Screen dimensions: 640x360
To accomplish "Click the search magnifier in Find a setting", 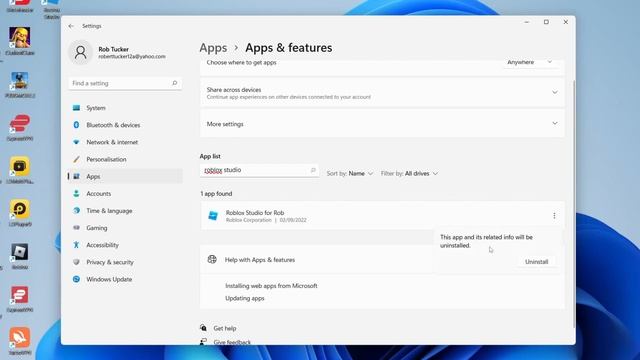I will pos(175,83).
